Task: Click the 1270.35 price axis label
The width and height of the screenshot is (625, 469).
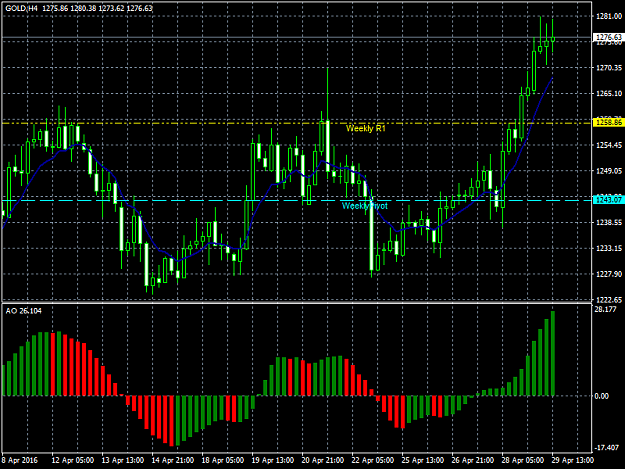Action: [x=609, y=68]
